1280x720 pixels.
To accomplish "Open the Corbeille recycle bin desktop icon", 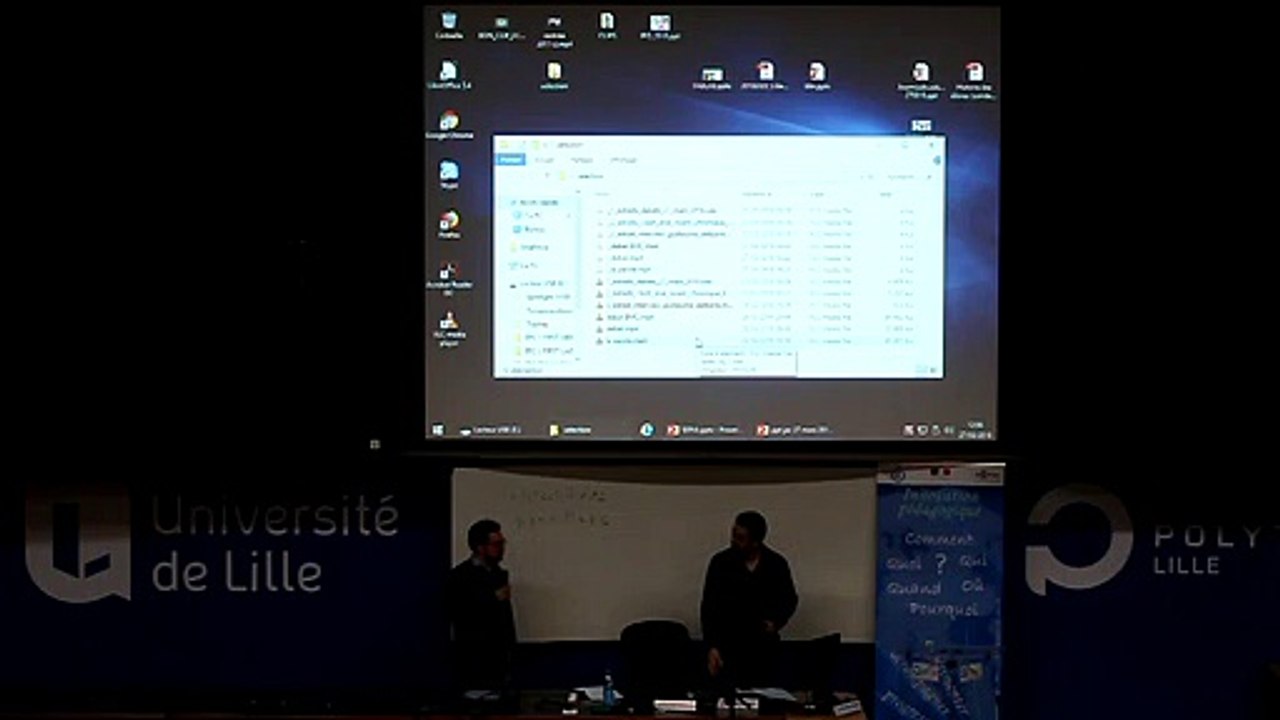I will 449,25.
